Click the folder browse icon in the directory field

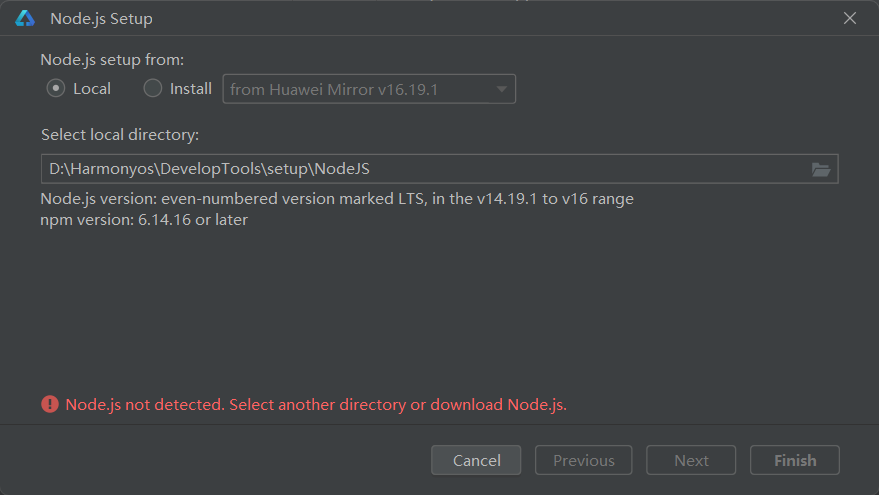(821, 169)
